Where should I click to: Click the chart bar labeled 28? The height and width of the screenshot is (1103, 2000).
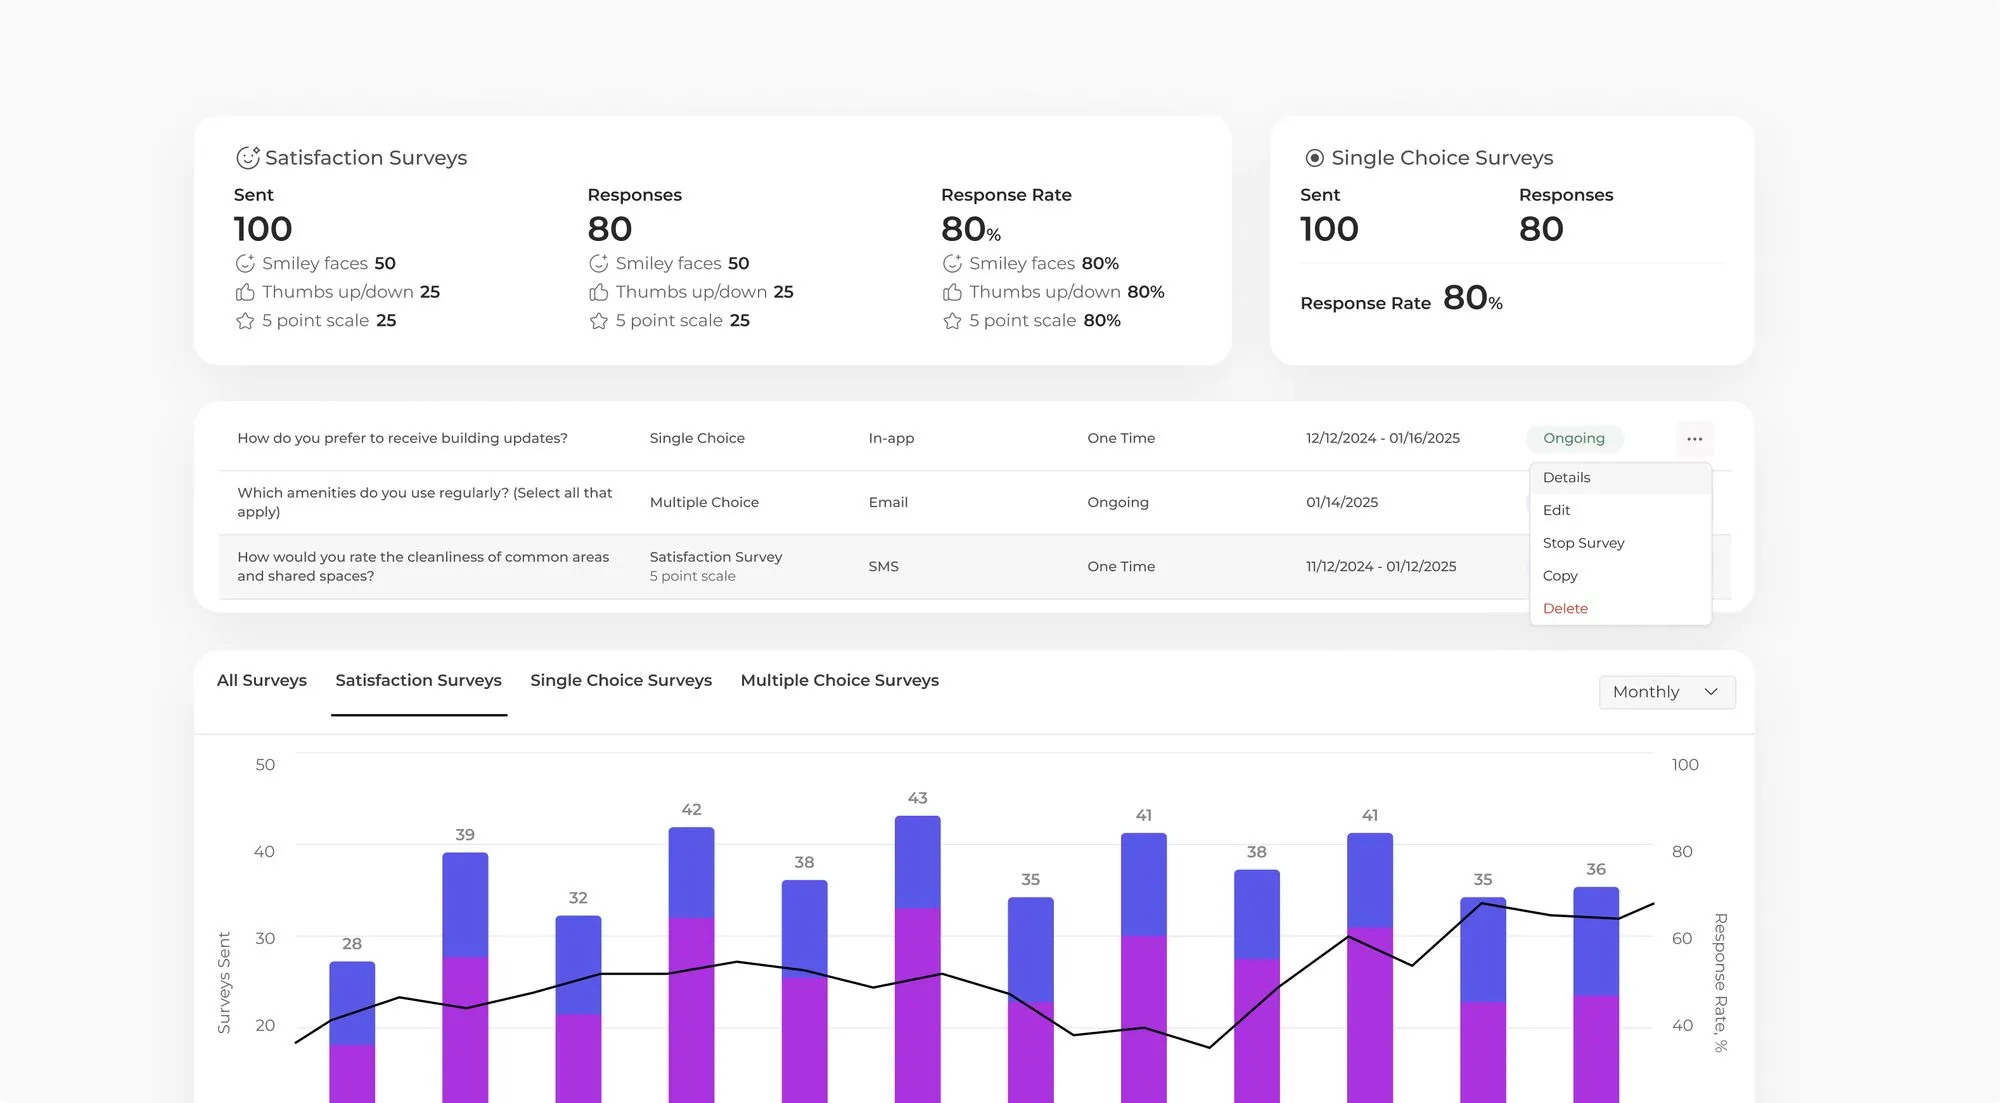pos(352,1032)
